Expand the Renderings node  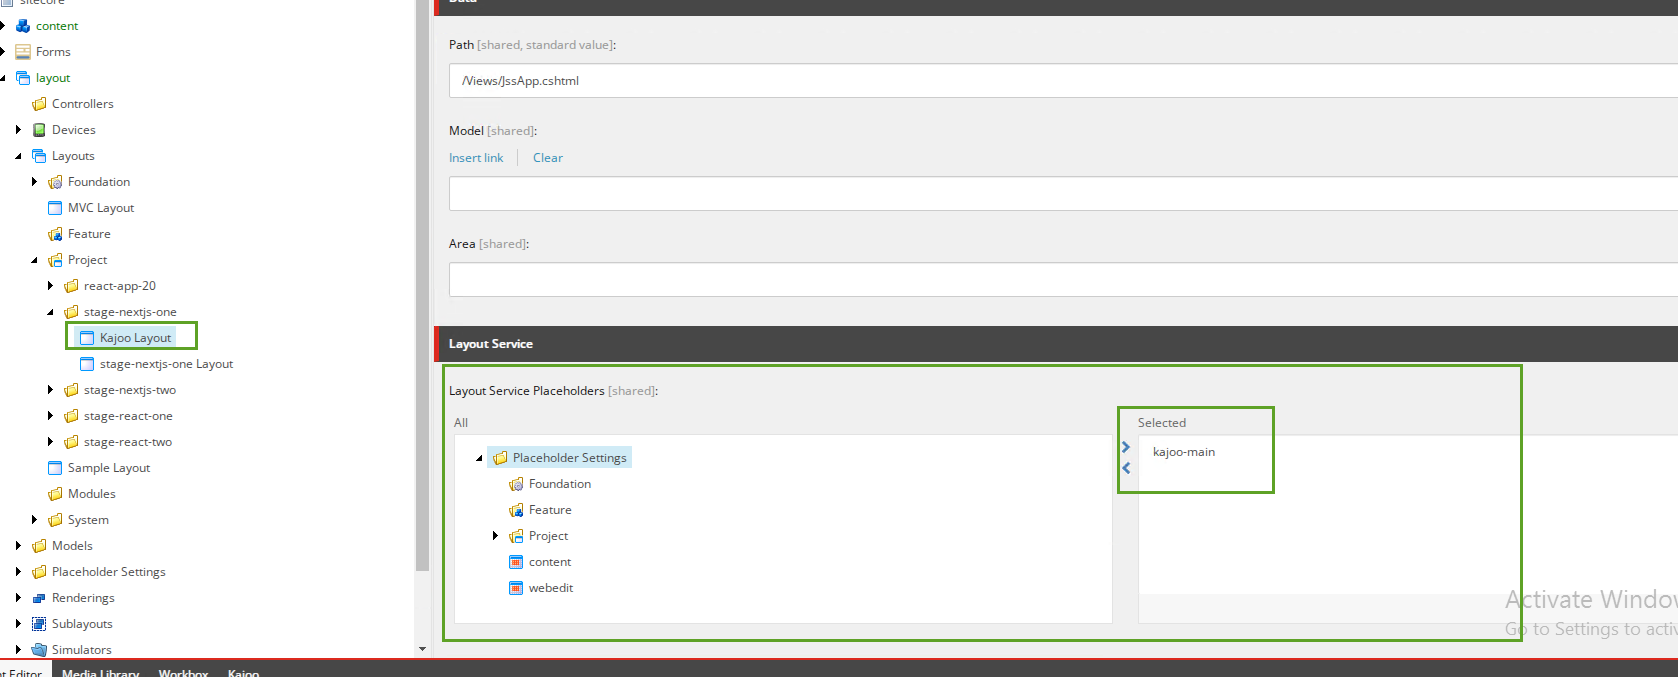pos(19,598)
